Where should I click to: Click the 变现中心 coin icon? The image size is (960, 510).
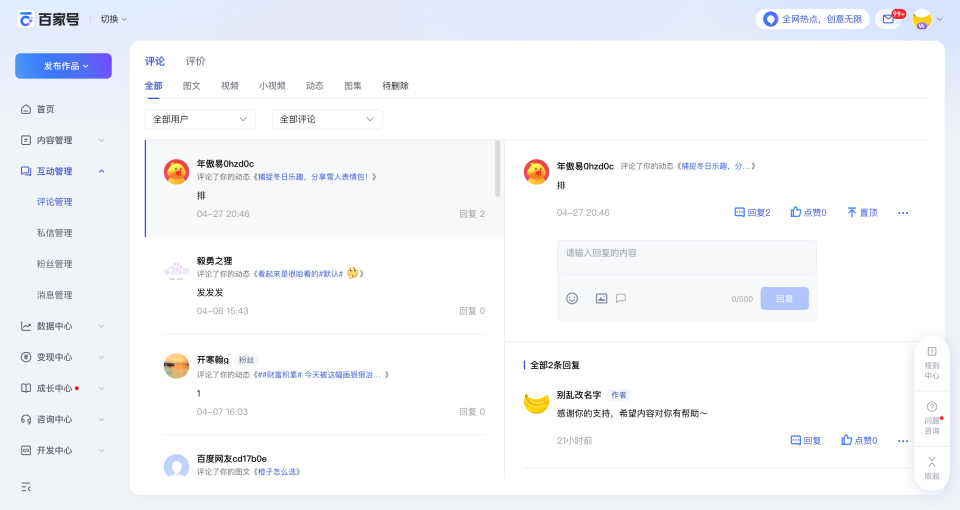click(x=26, y=357)
